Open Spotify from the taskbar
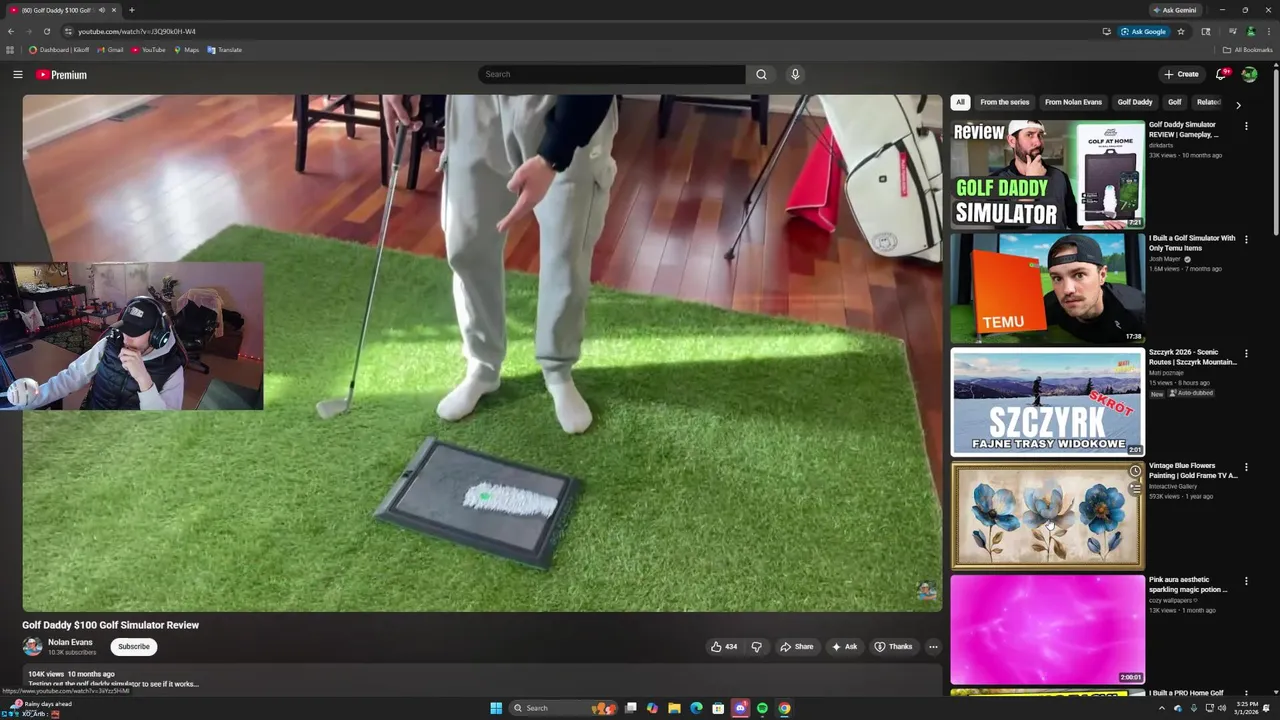 tap(762, 708)
